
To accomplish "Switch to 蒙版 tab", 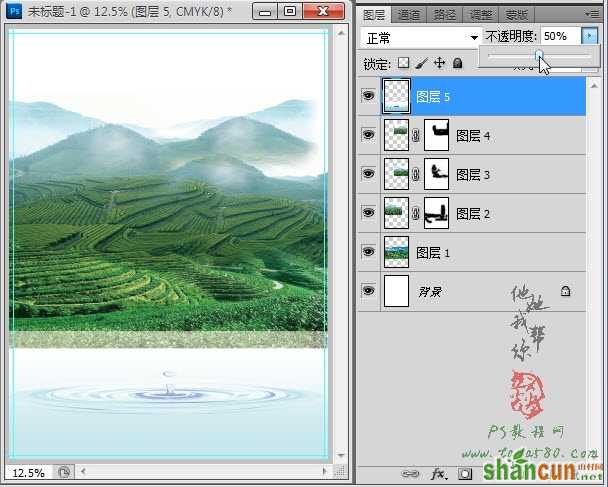I will pos(516,15).
